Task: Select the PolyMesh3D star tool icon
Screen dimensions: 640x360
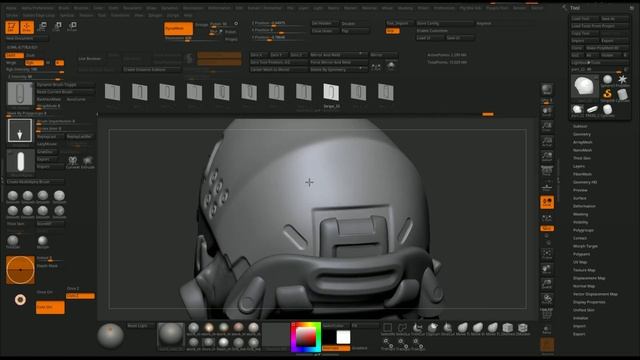Action: (622, 80)
